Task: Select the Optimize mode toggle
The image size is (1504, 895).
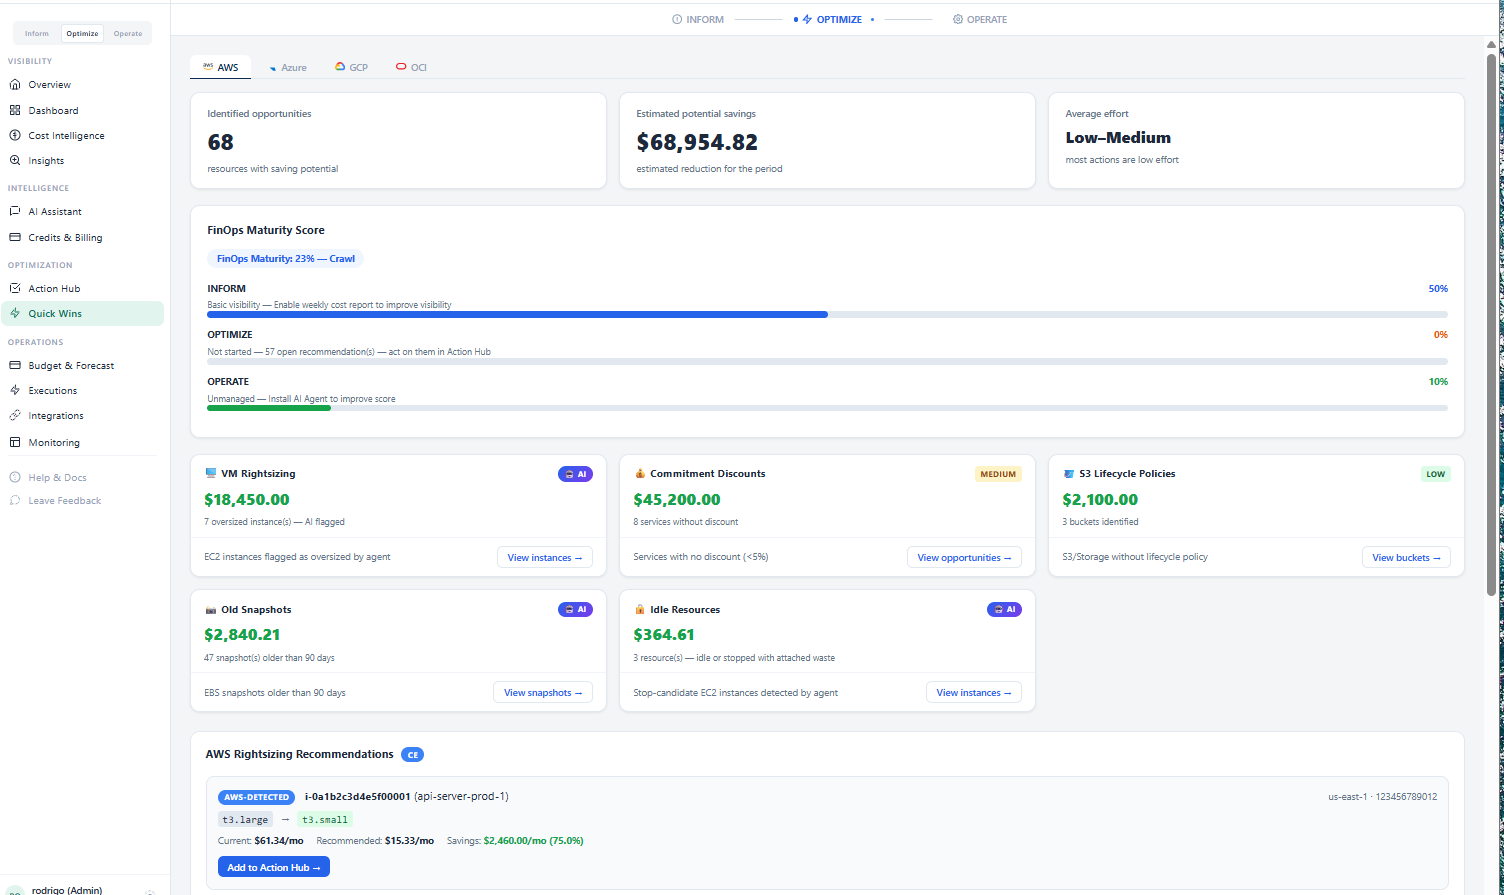Action: pyautogui.click(x=82, y=33)
